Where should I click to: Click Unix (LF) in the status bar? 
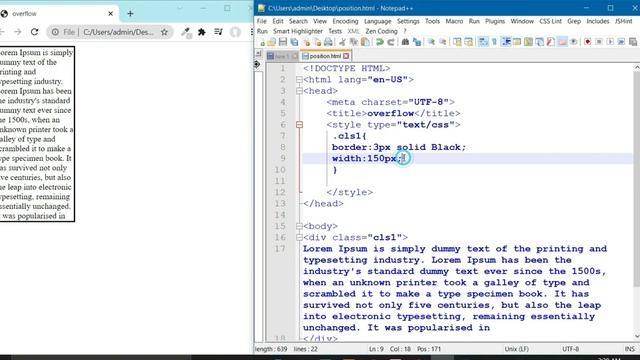click(x=517, y=349)
